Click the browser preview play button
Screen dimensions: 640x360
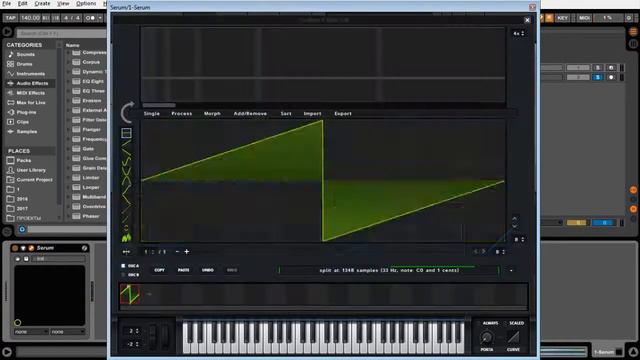[22, 230]
